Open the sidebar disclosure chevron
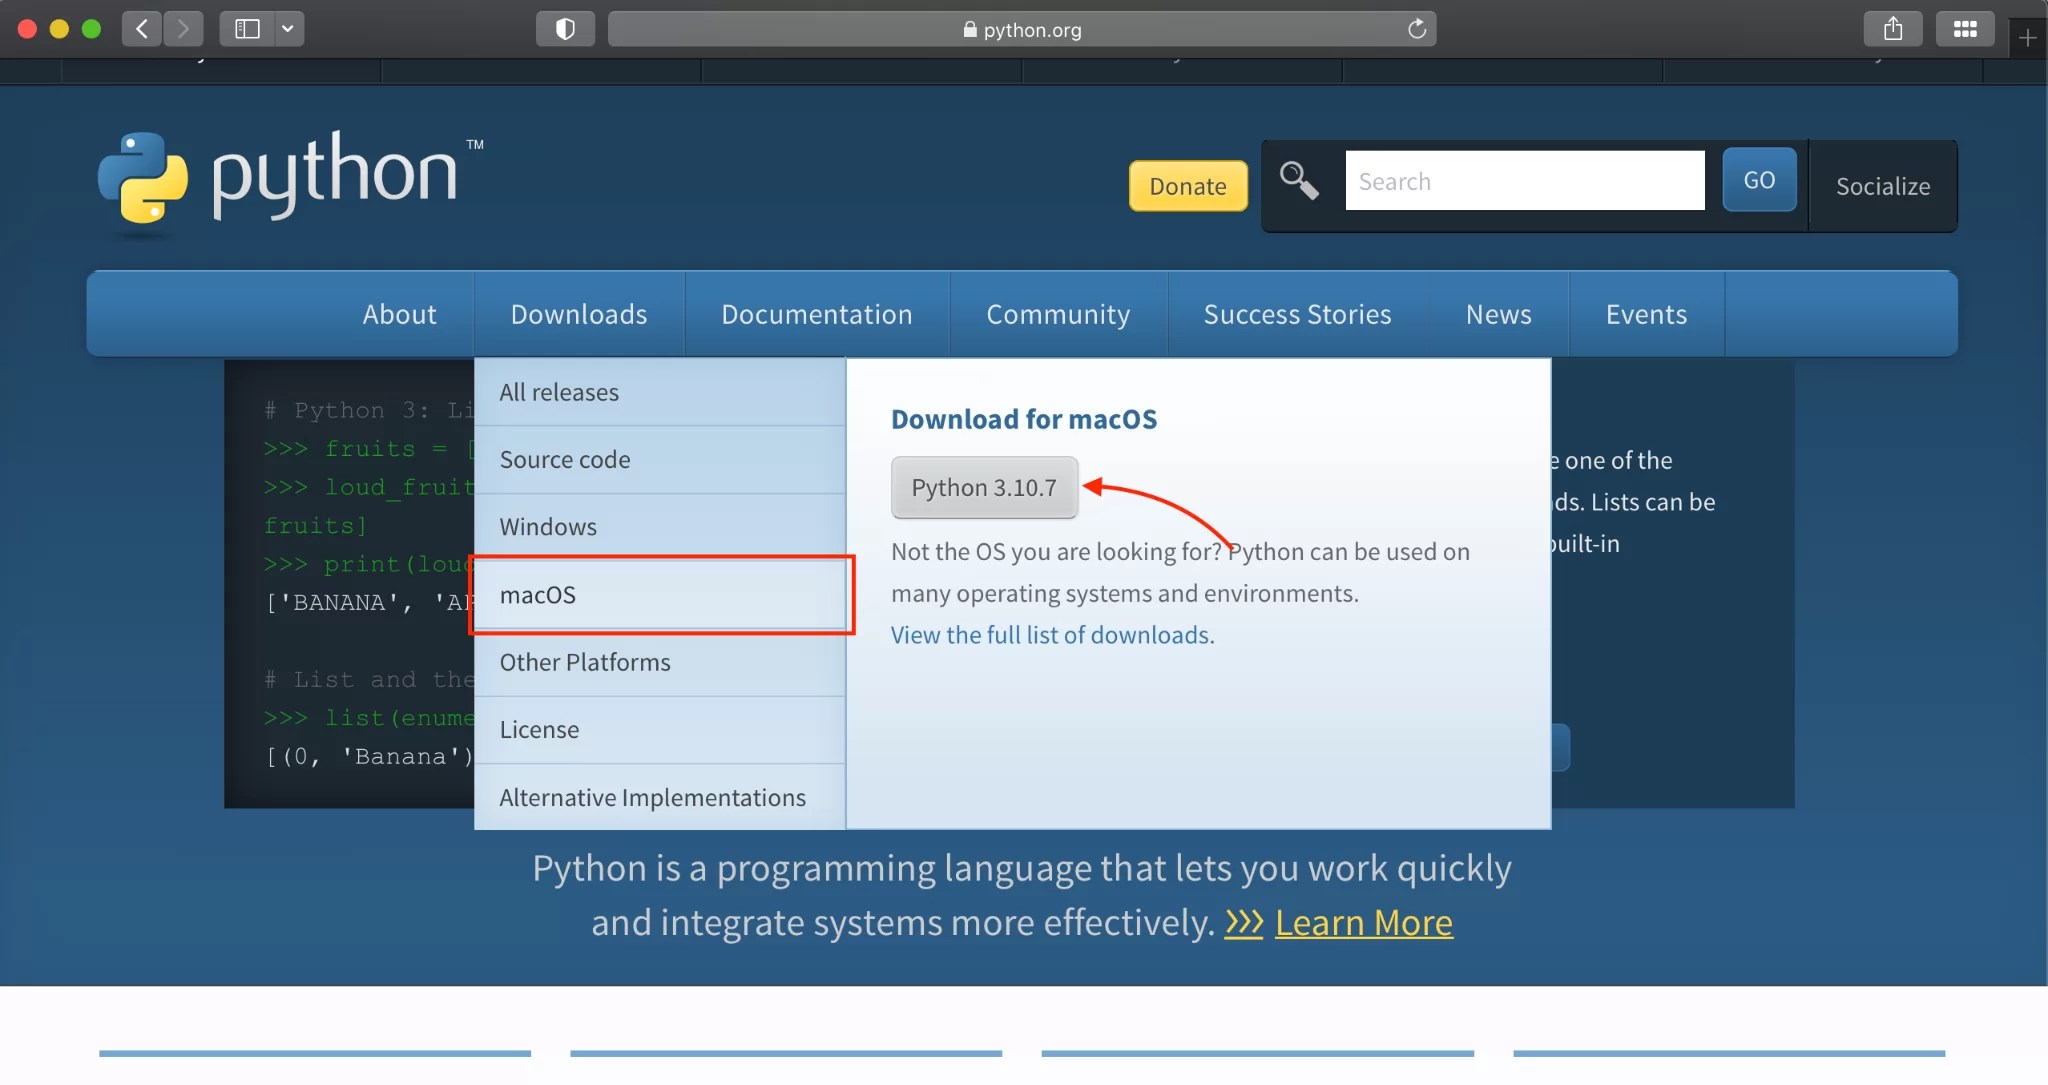 click(288, 29)
